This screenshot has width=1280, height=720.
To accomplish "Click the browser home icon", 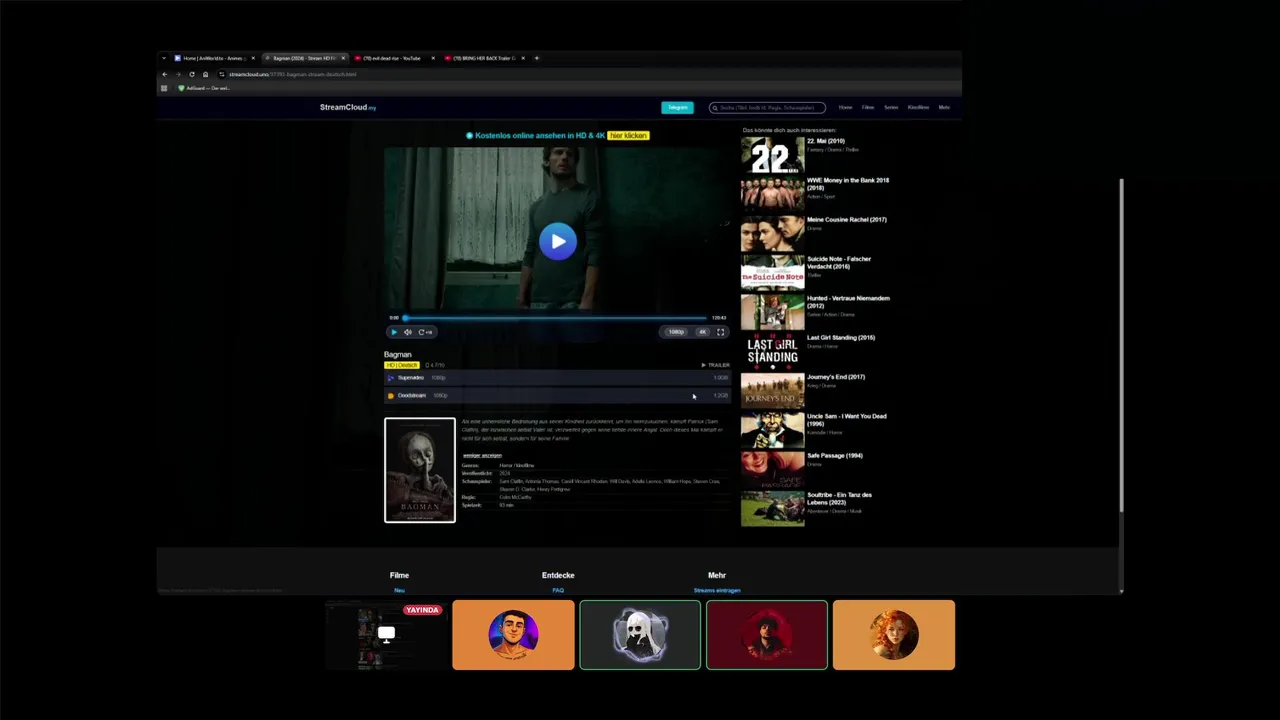I will click(x=205, y=74).
